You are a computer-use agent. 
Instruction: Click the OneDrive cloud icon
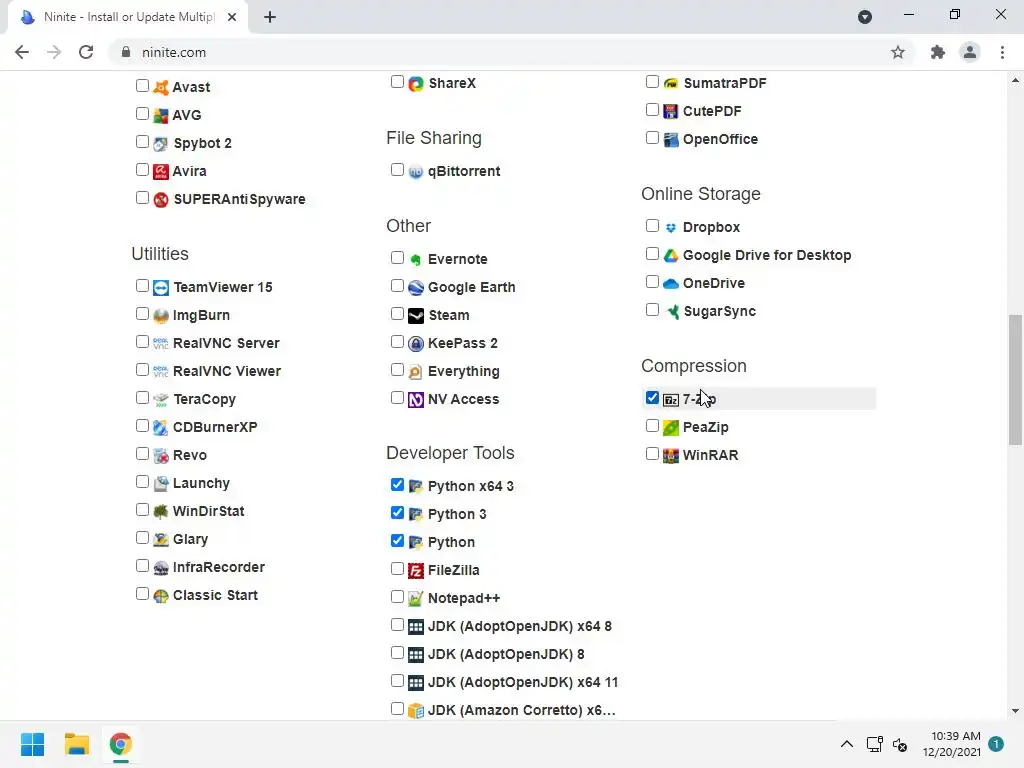(x=671, y=283)
